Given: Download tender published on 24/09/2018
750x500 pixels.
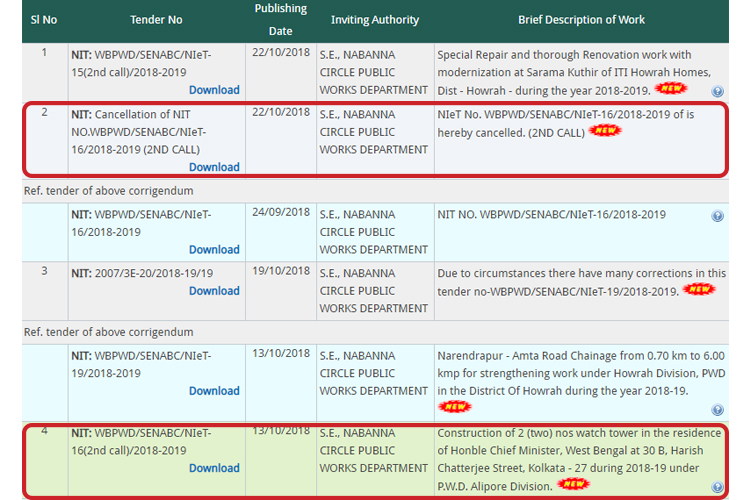Looking at the screenshot, I should [x=214, y=250].
